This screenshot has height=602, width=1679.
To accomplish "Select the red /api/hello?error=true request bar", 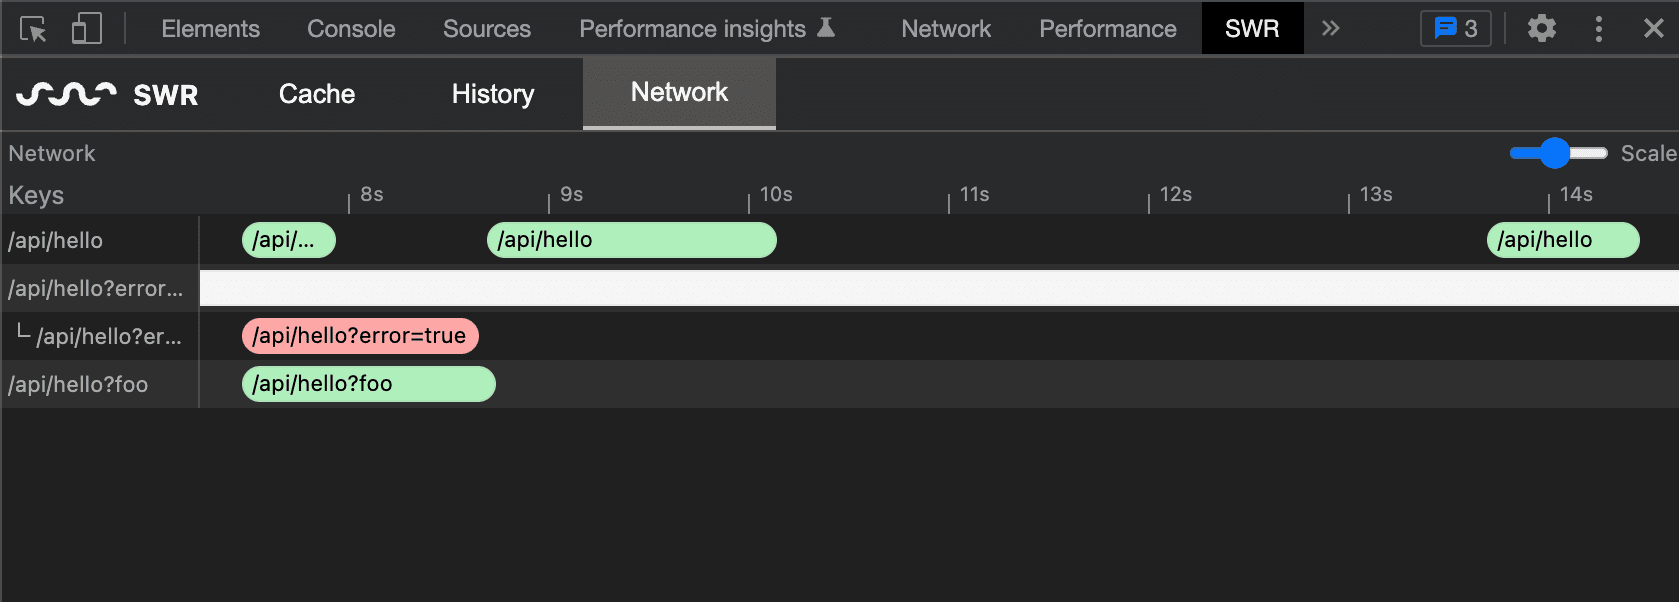I will [x=360, y=336].
